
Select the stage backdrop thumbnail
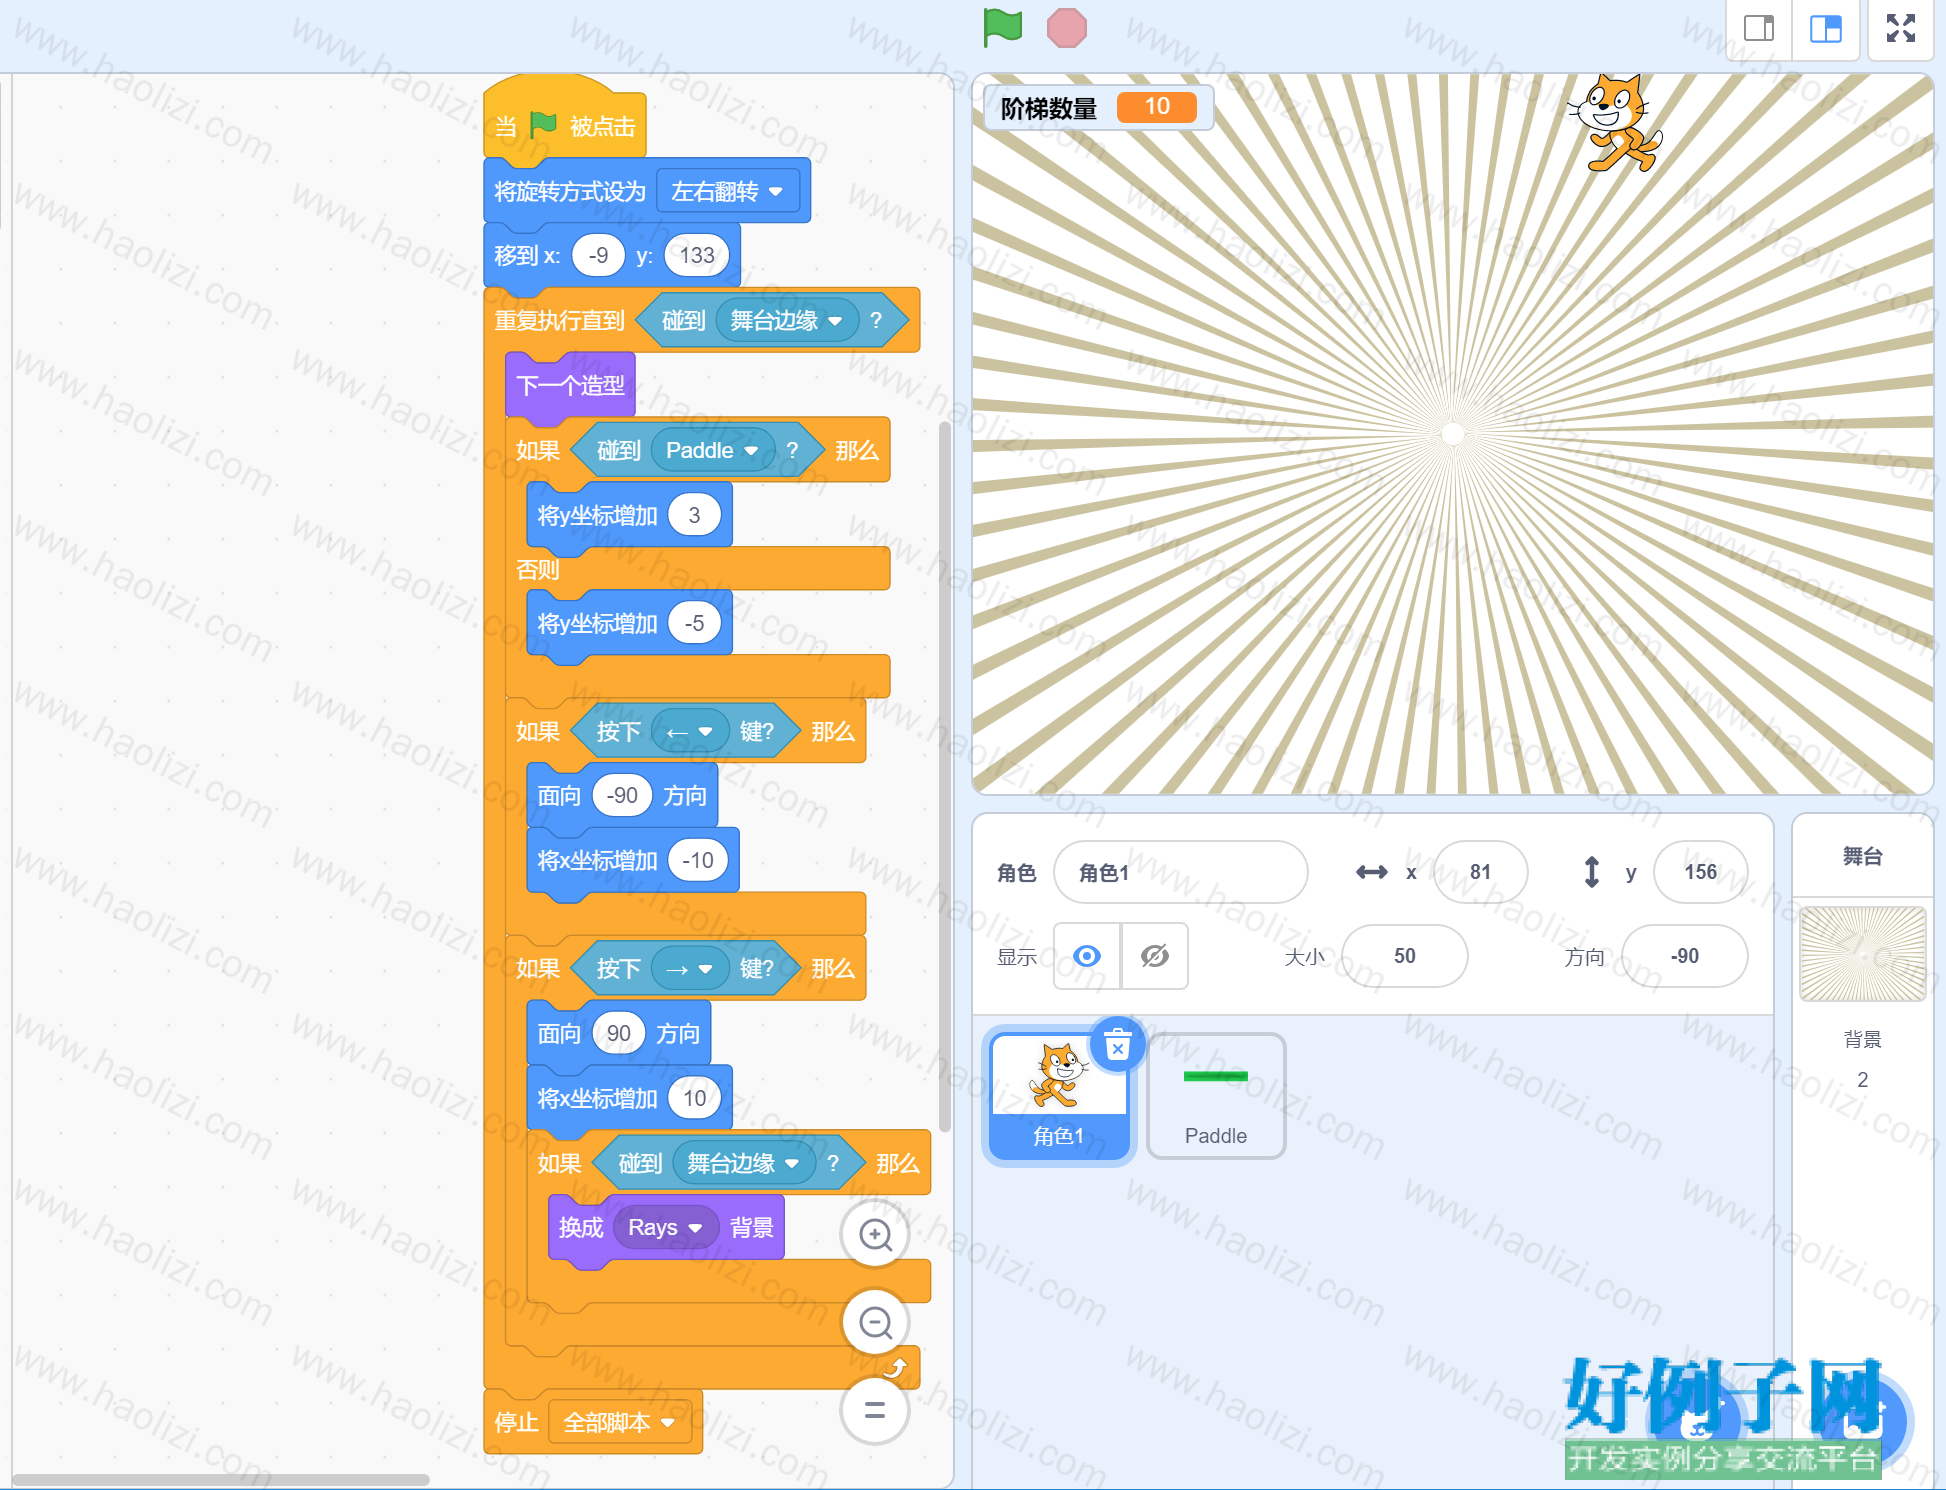tap(1862, 954)
